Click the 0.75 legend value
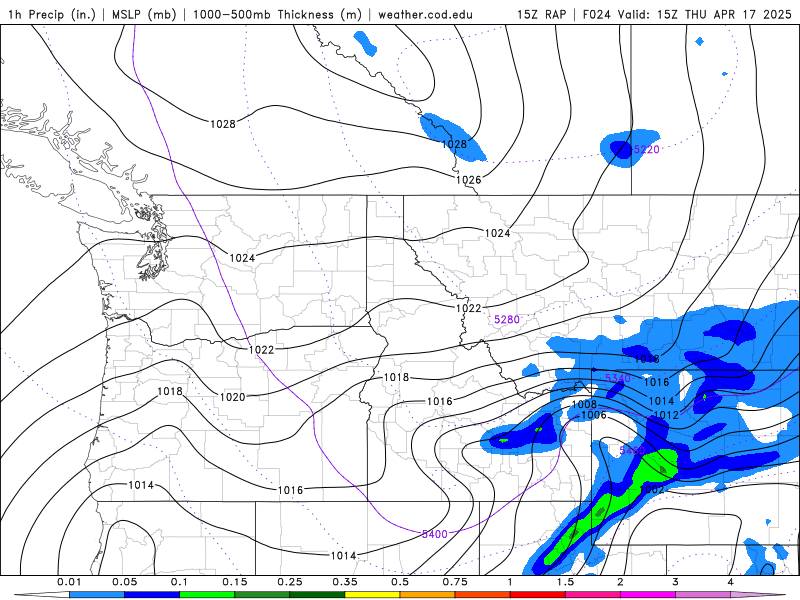The image size is (800, 600). (x=455, y=582)
